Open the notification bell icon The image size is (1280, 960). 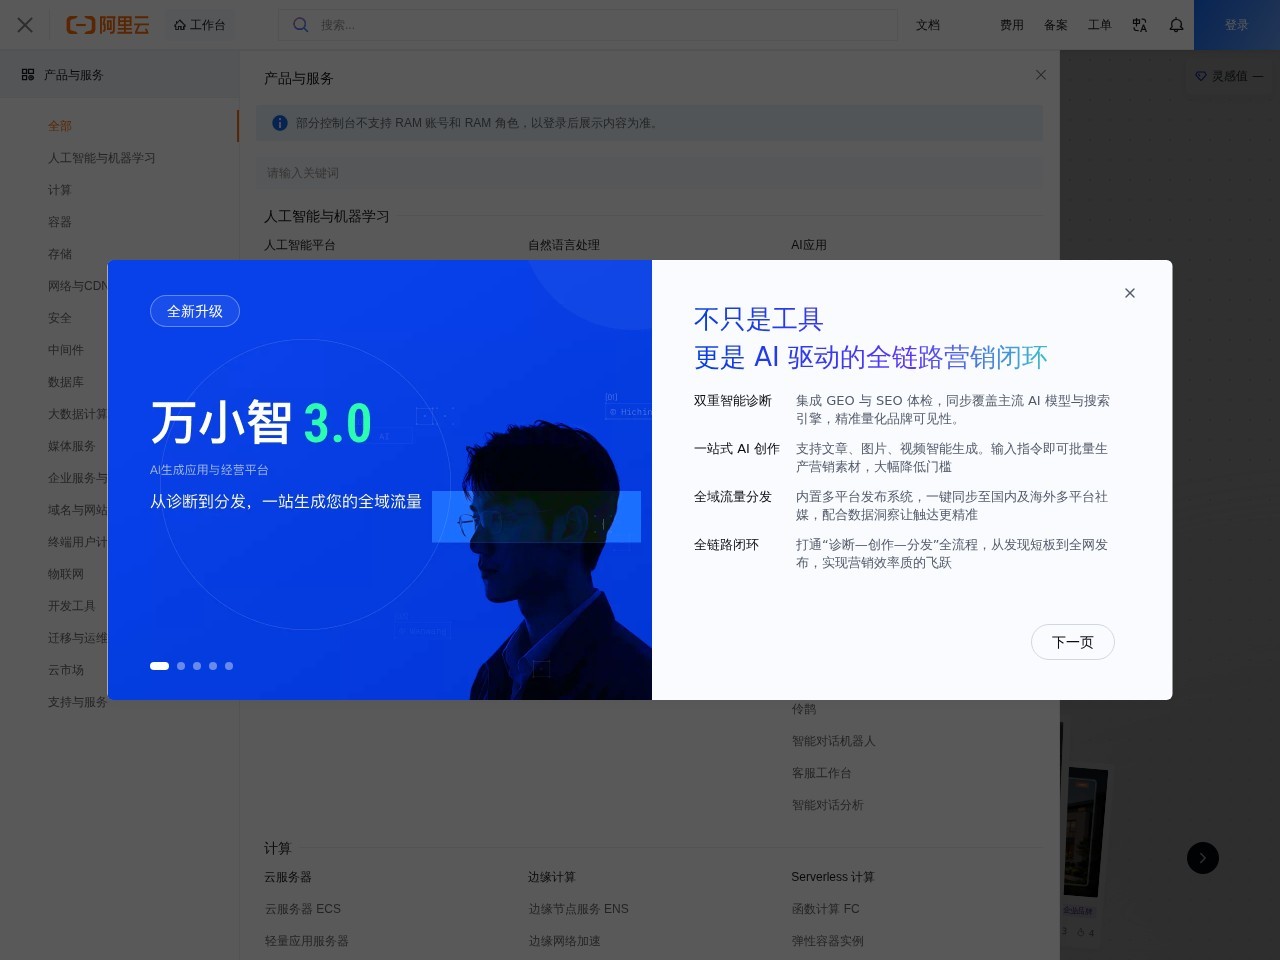pyautogui.click(x=1177, y=25)
